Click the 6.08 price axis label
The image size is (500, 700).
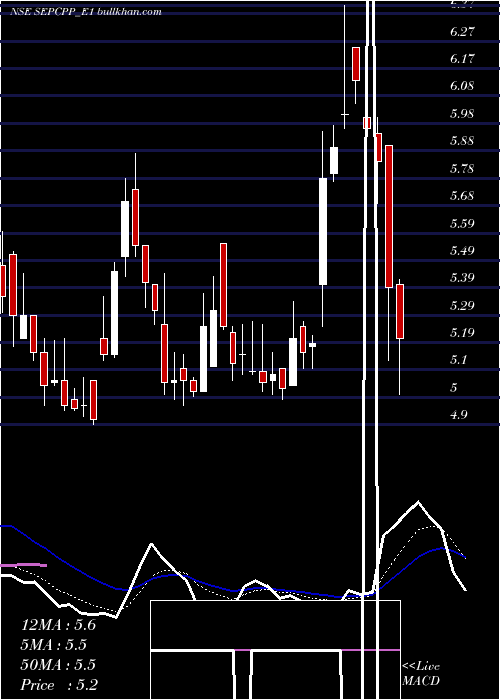tap(462, 86)
